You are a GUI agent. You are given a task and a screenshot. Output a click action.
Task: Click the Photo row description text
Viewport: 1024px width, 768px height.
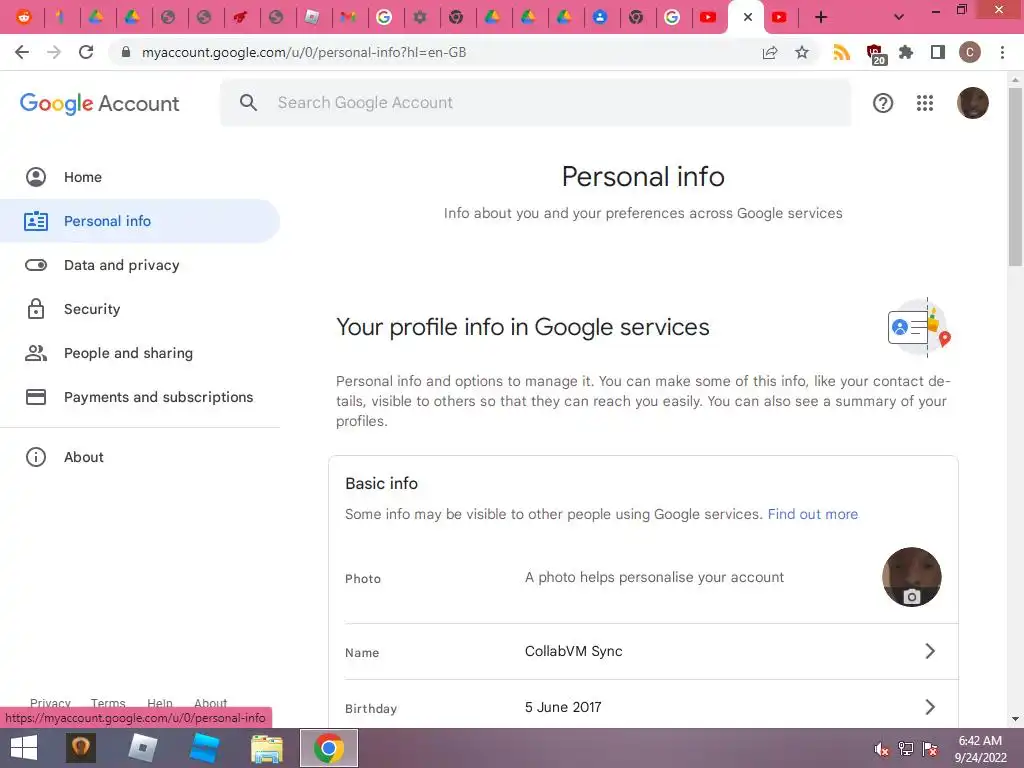[x=654, y=577]
